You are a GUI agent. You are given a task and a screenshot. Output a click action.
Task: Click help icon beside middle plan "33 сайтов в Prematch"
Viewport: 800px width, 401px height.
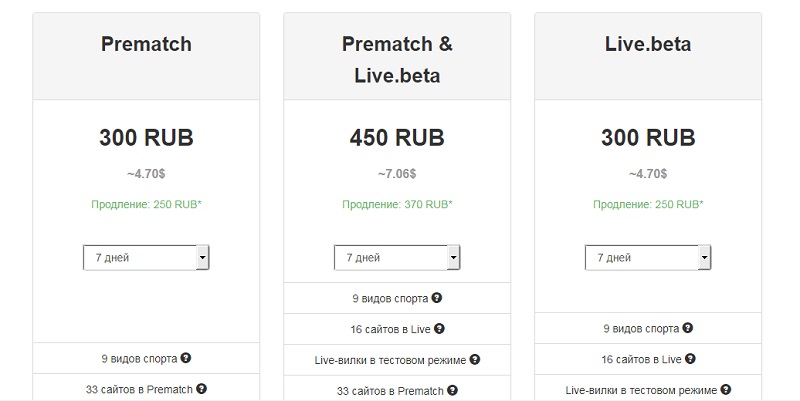(x=452, y=388)
